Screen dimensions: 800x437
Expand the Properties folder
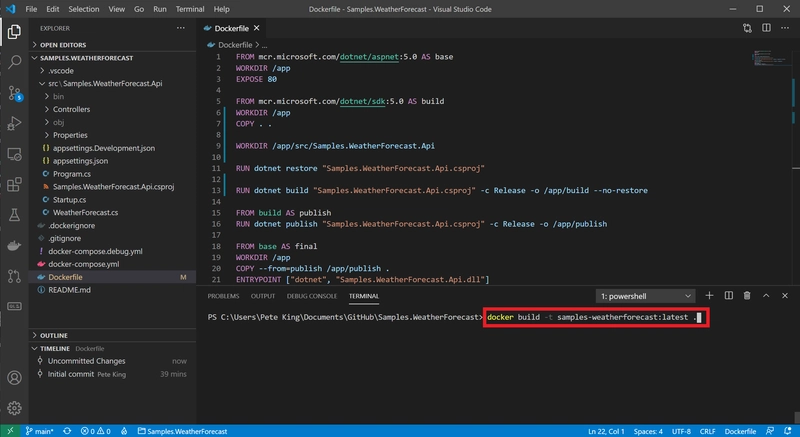(112, 135)
